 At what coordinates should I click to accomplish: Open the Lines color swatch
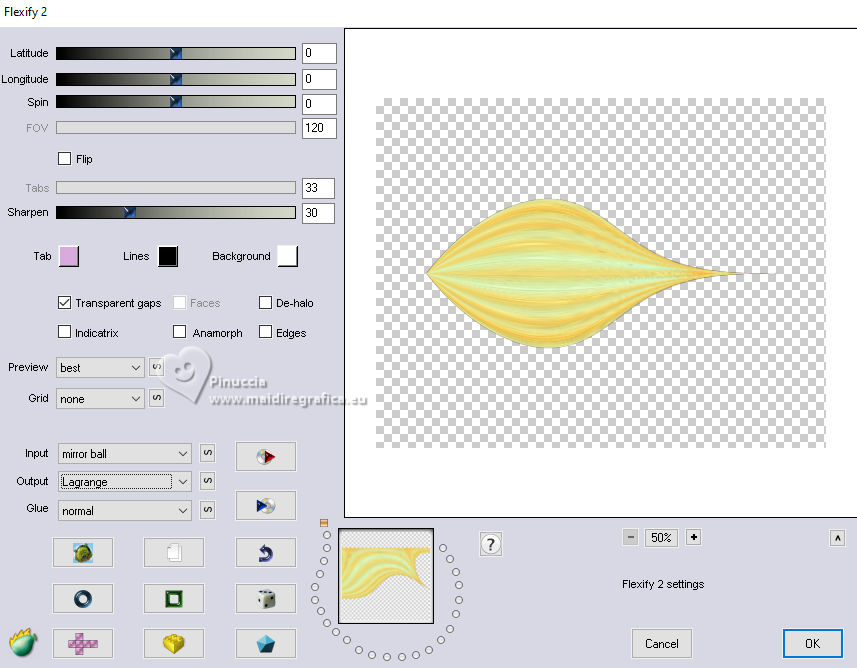point(168,256)
